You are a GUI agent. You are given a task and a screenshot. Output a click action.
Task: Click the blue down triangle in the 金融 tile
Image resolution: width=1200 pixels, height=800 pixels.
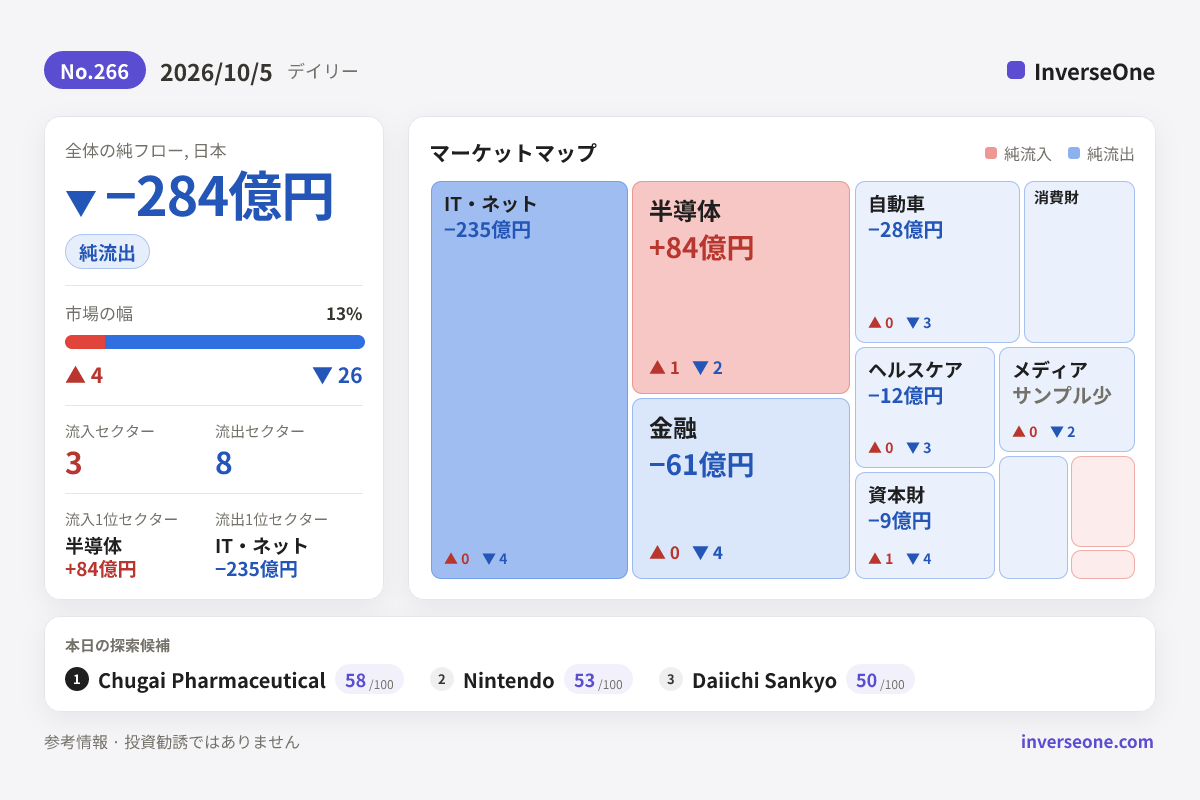pos(700,552)
